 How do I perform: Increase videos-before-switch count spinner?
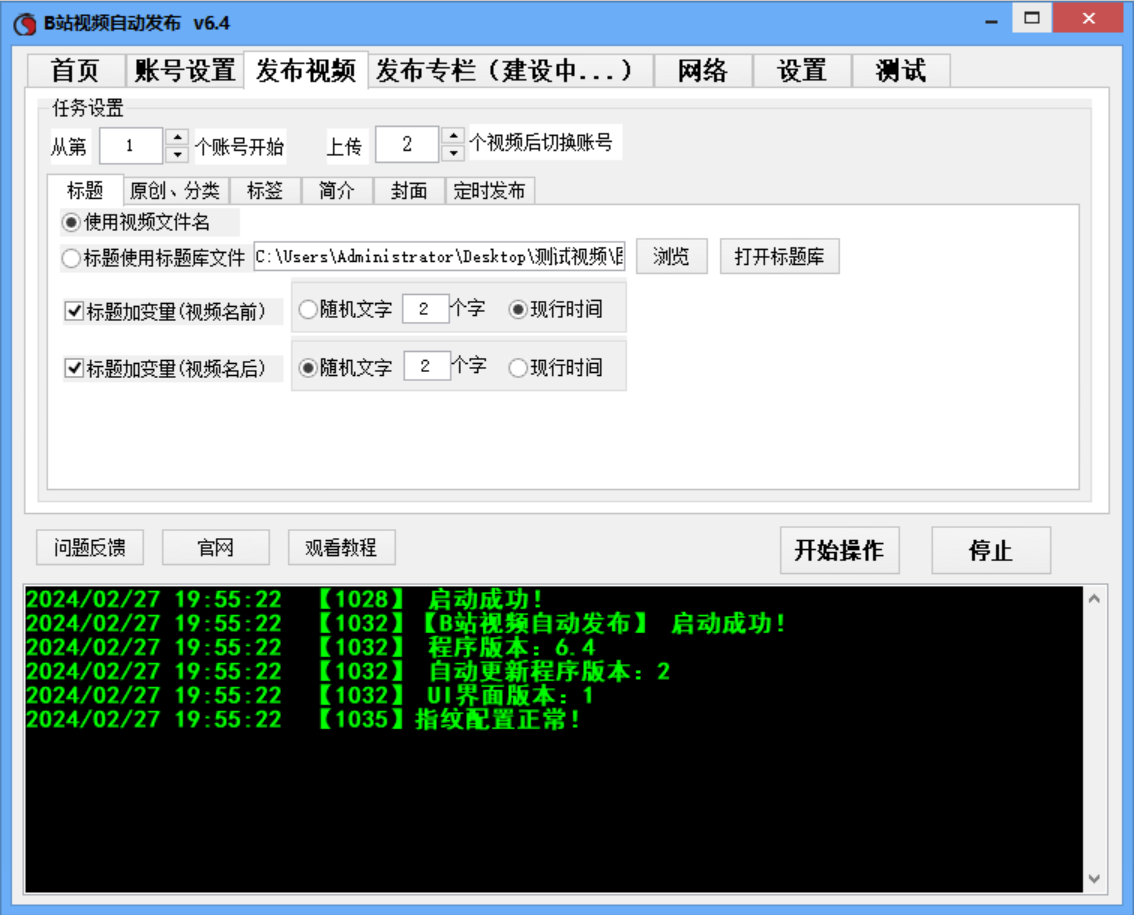pos(453,135)
